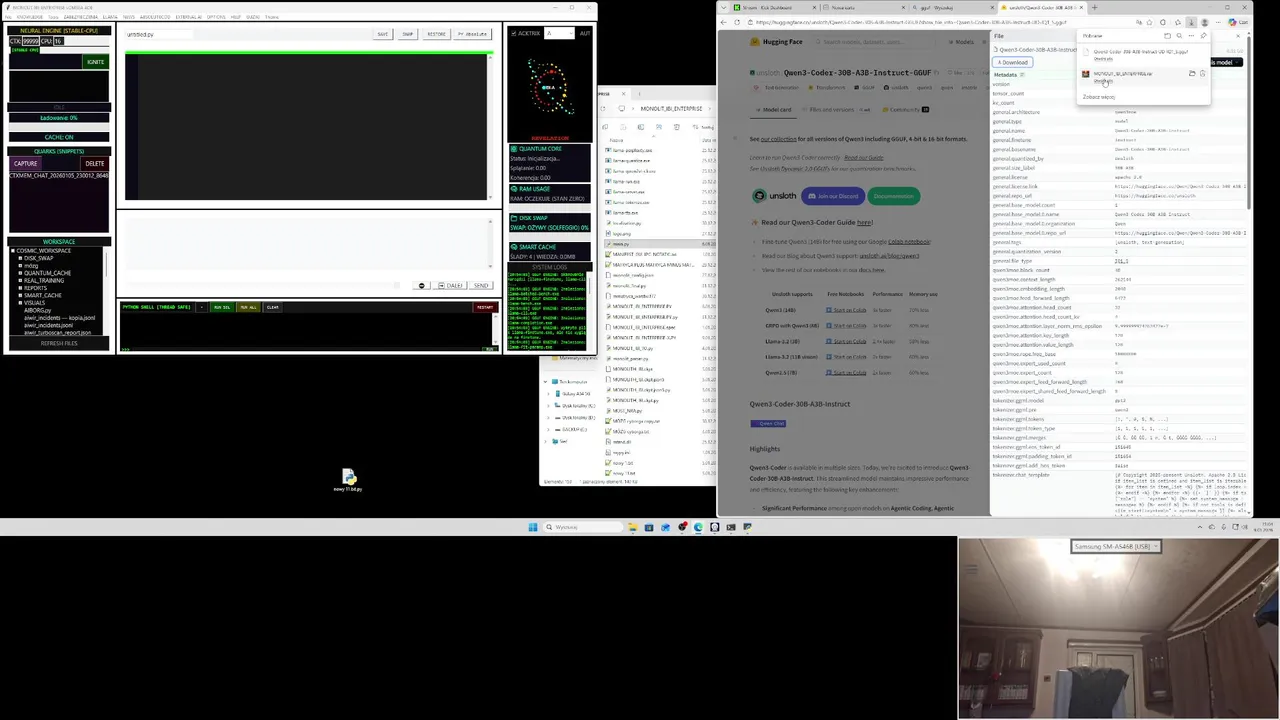Image resolution: width=1280 pixels, height=720 pixels.
Task: Expand the REAL_TRAINING folder node
Action: click(x=20, y=280)
